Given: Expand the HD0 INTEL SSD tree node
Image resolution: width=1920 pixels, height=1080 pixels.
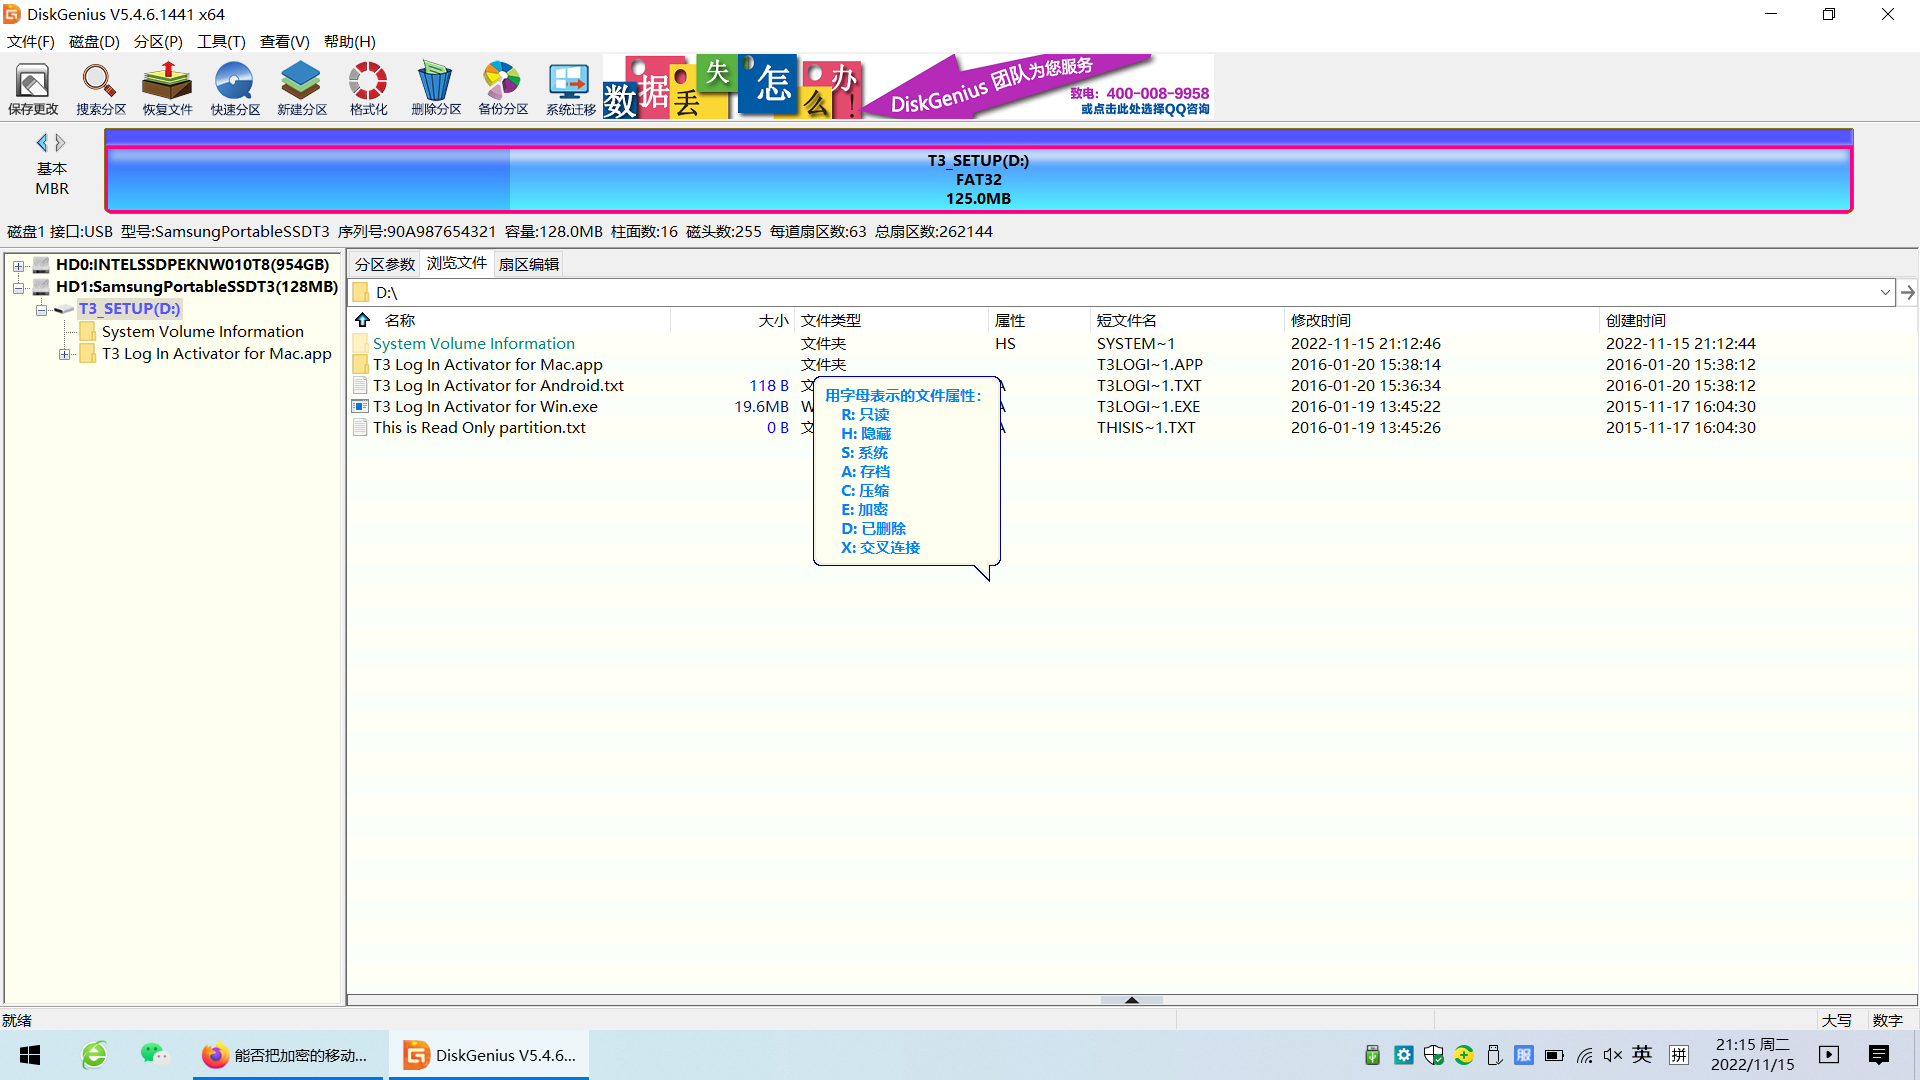Looking at the screenshot, I should pyautogui.click(x=18, y=266).
